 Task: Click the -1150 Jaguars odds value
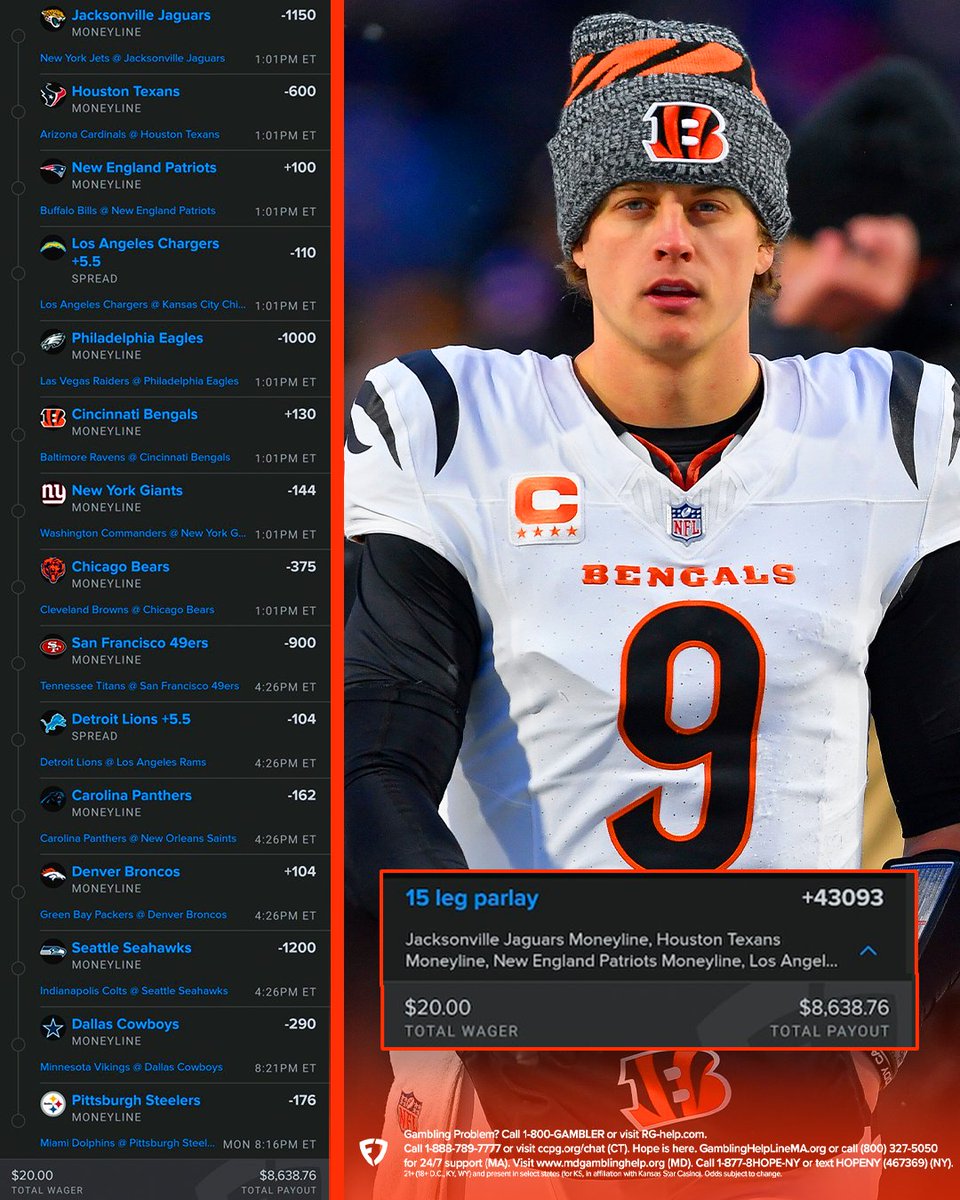point(298,15)
